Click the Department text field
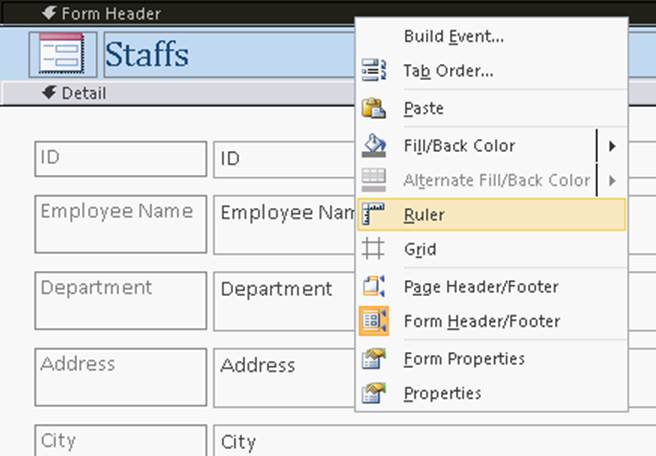 (x=285, y=300)
